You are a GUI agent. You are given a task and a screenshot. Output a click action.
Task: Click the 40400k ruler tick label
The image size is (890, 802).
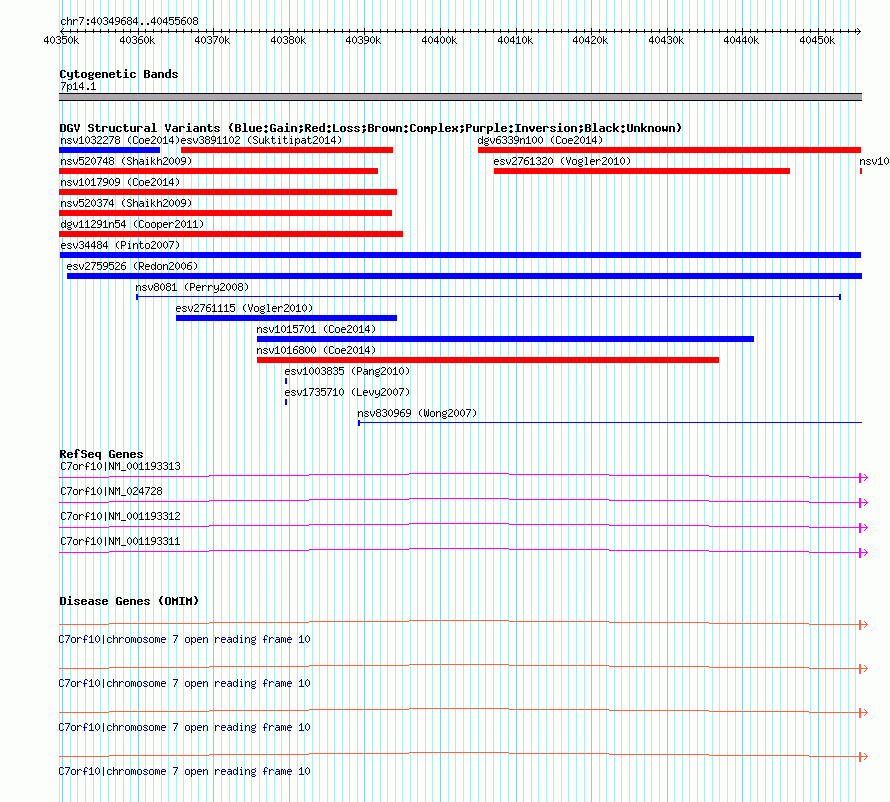[439, 41]
